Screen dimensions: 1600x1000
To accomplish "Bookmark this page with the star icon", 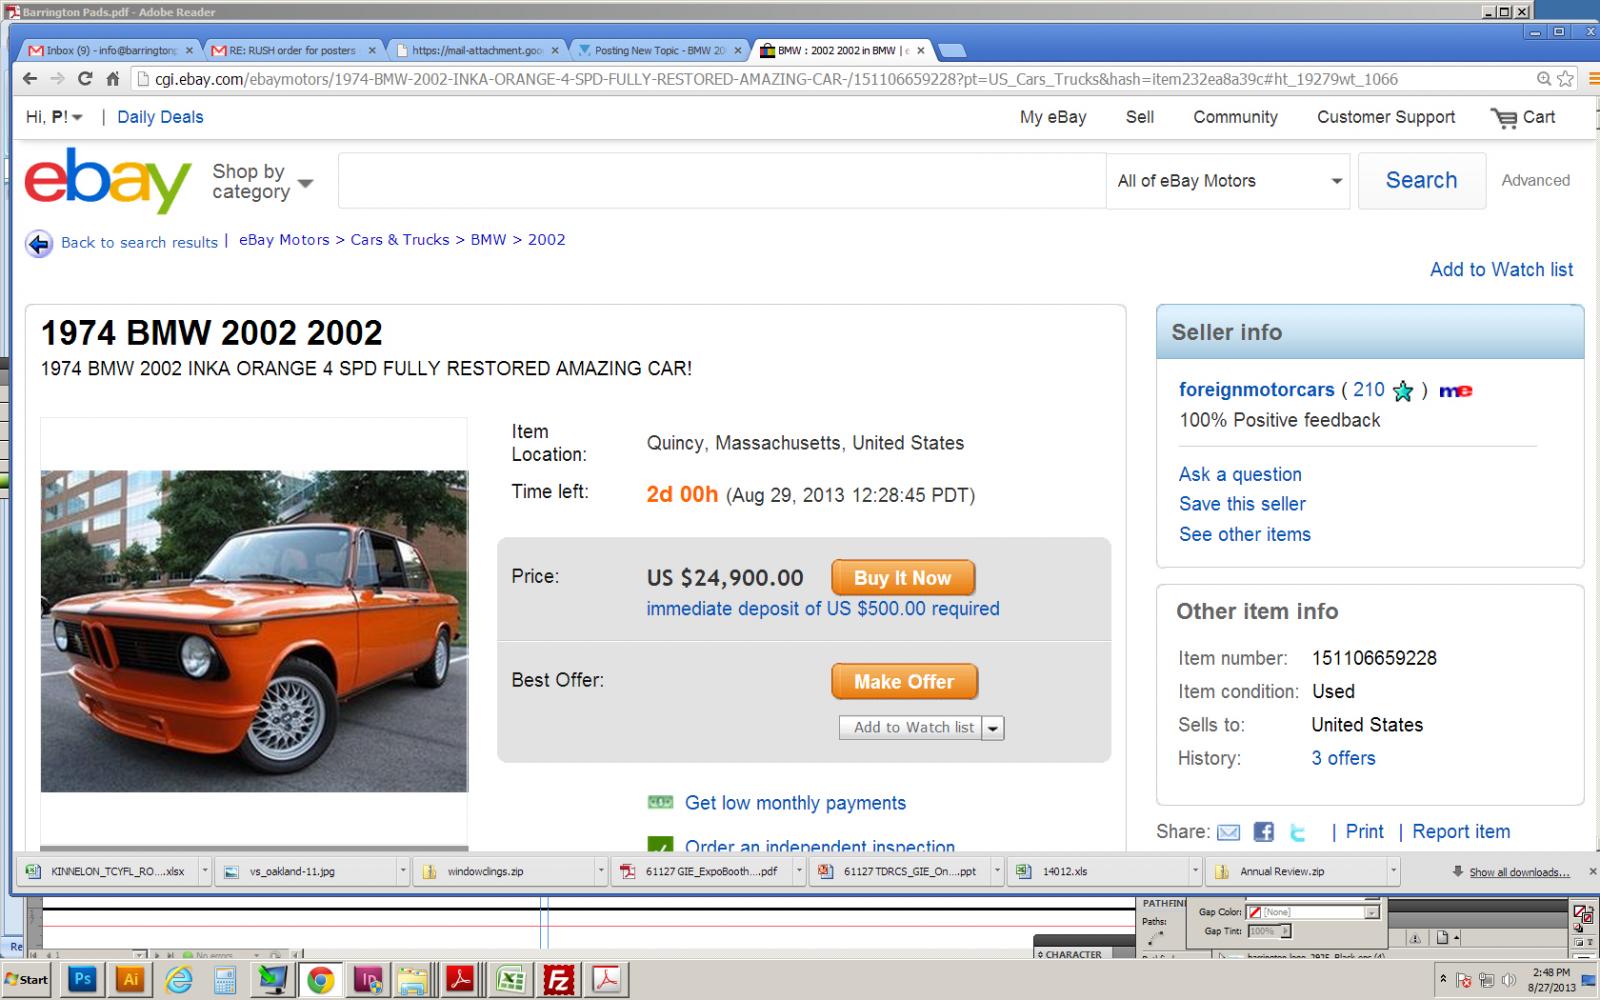I will (1565, 79).
